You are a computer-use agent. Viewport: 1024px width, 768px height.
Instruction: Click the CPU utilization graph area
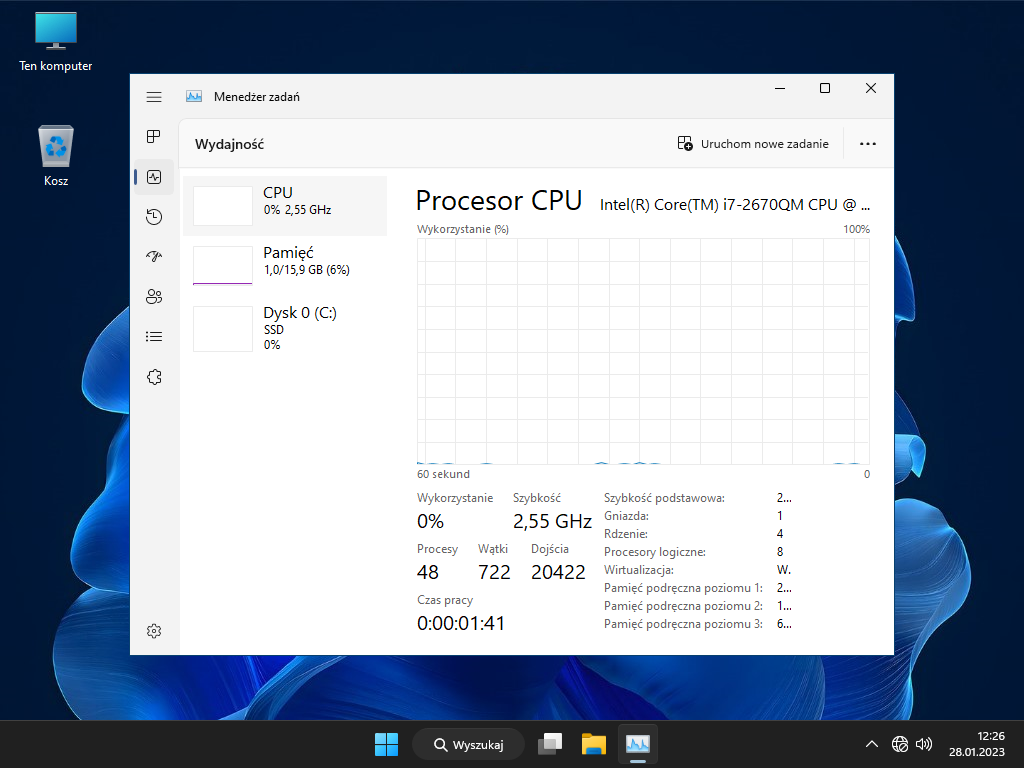pyautogui.click(x=643, y=351)
